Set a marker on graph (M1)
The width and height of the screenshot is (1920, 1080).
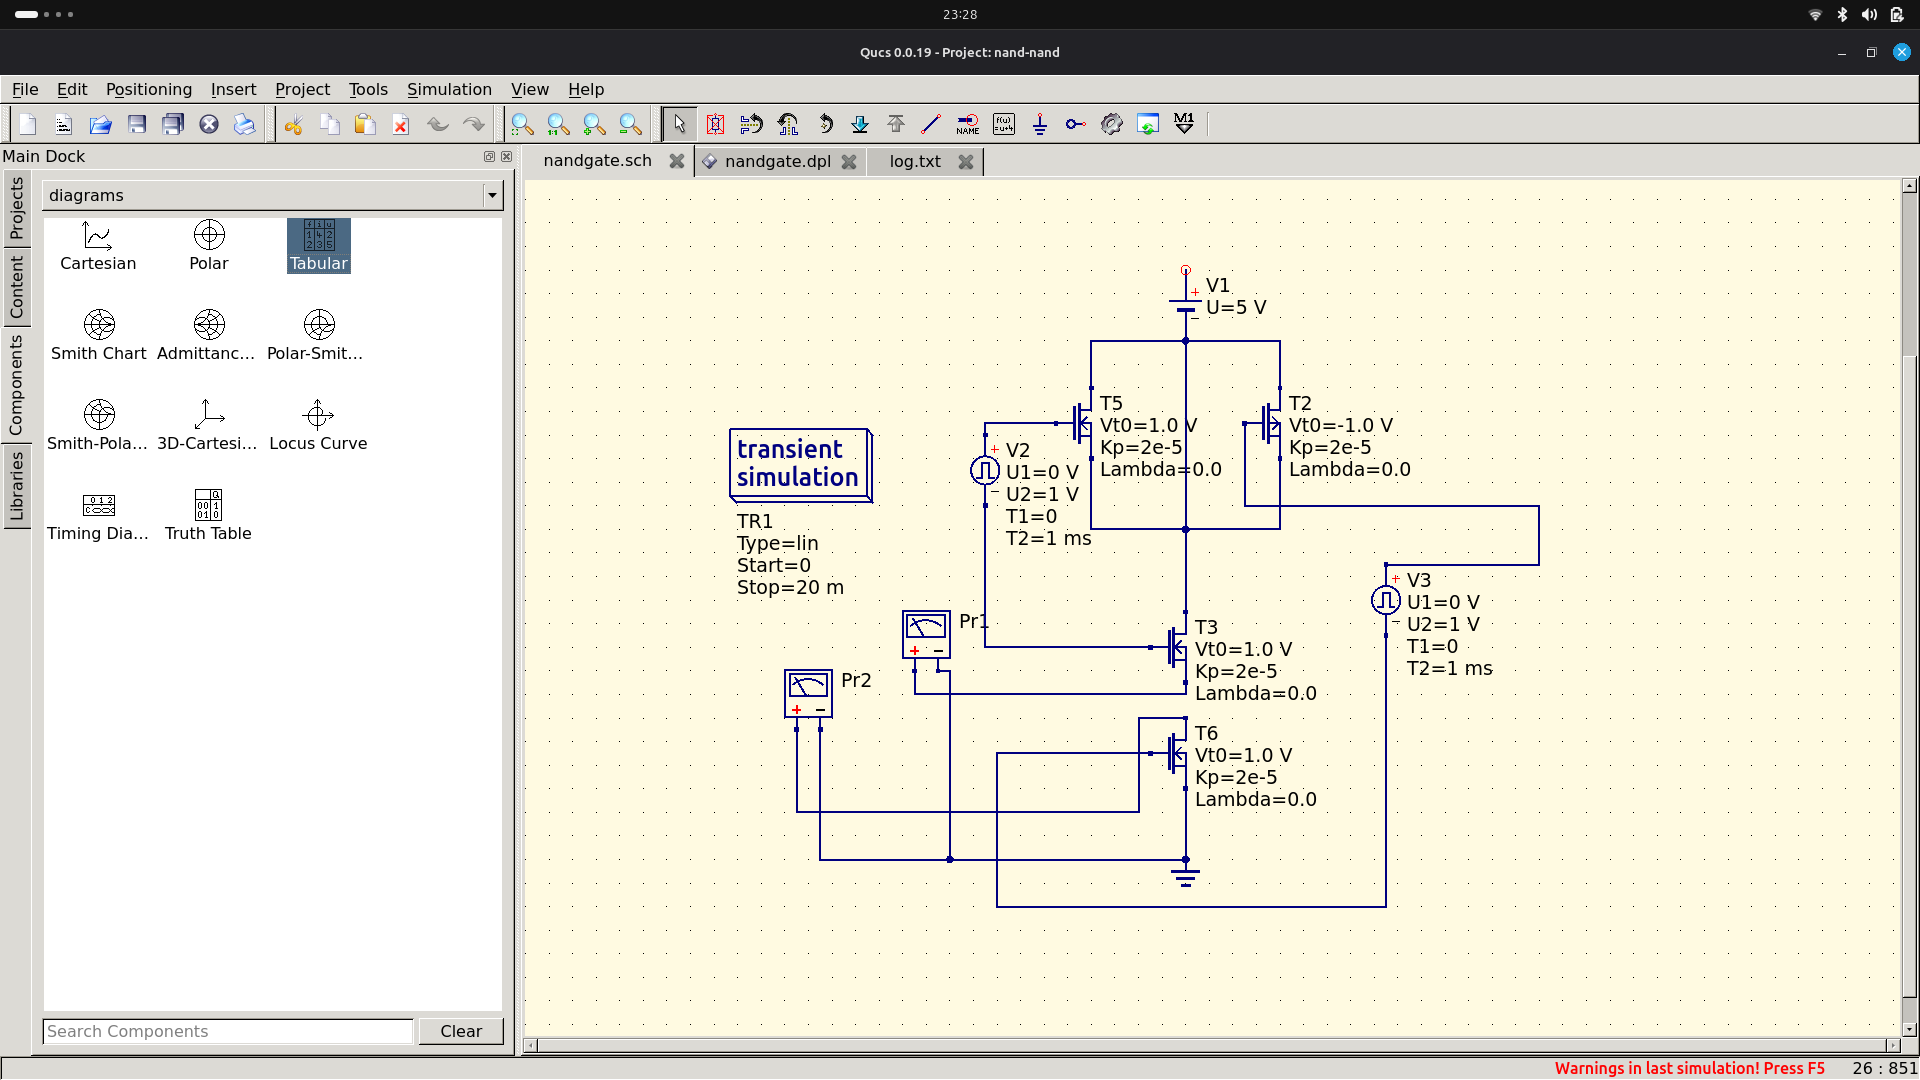(1184, 124)
